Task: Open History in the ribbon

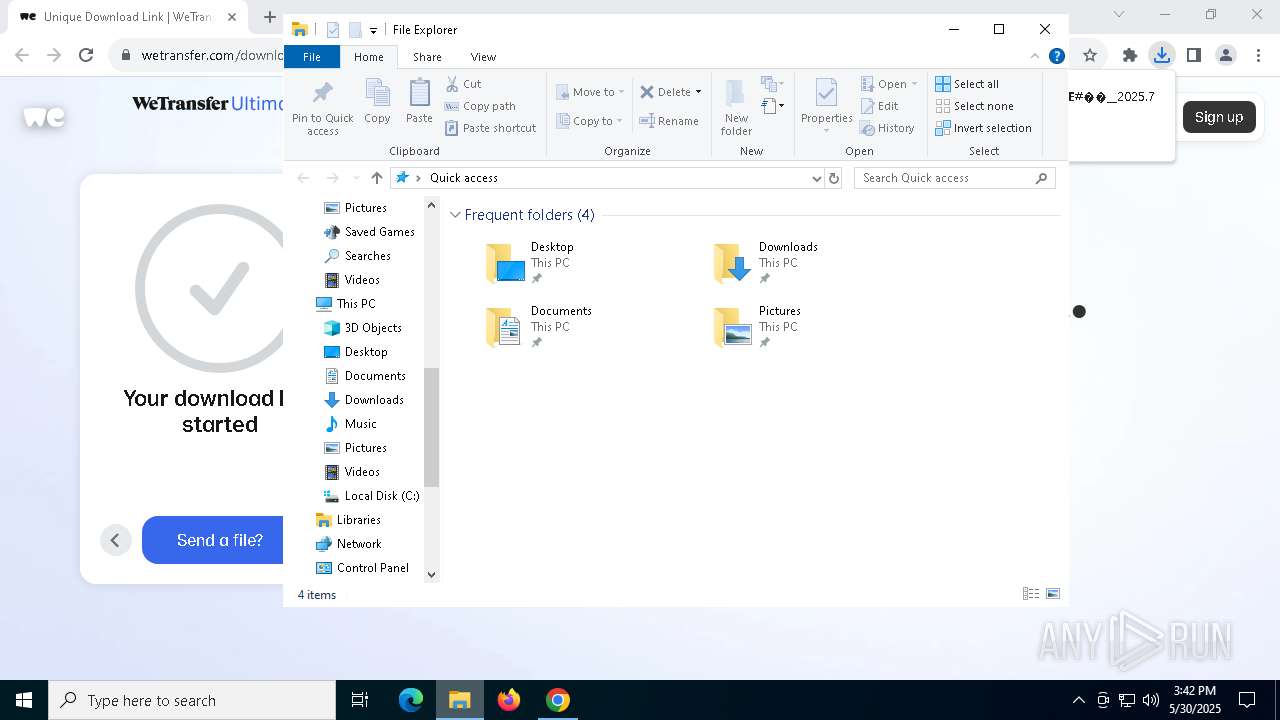Action: pos(888,128)
